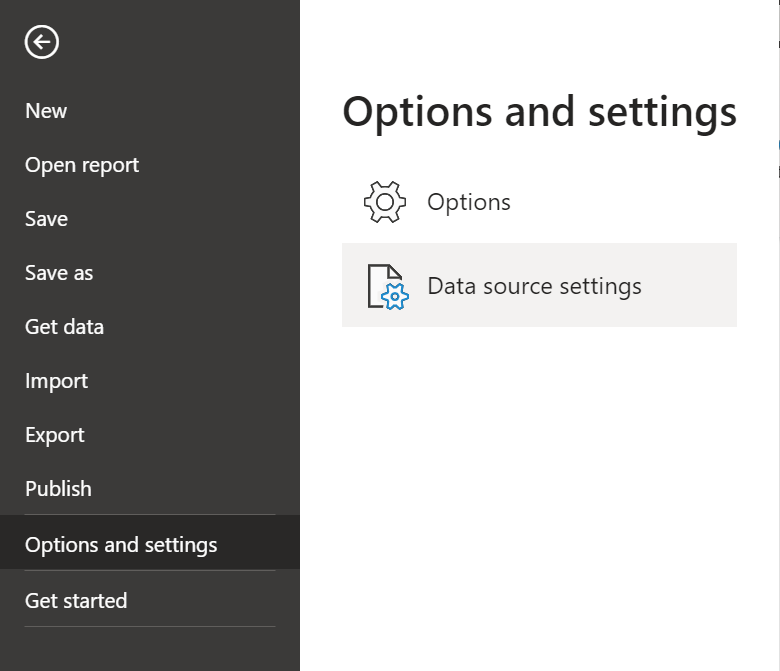This screenshot has width=780, height=671.
Task: Expand the Export submenu entry
Action: coord(54,435)
